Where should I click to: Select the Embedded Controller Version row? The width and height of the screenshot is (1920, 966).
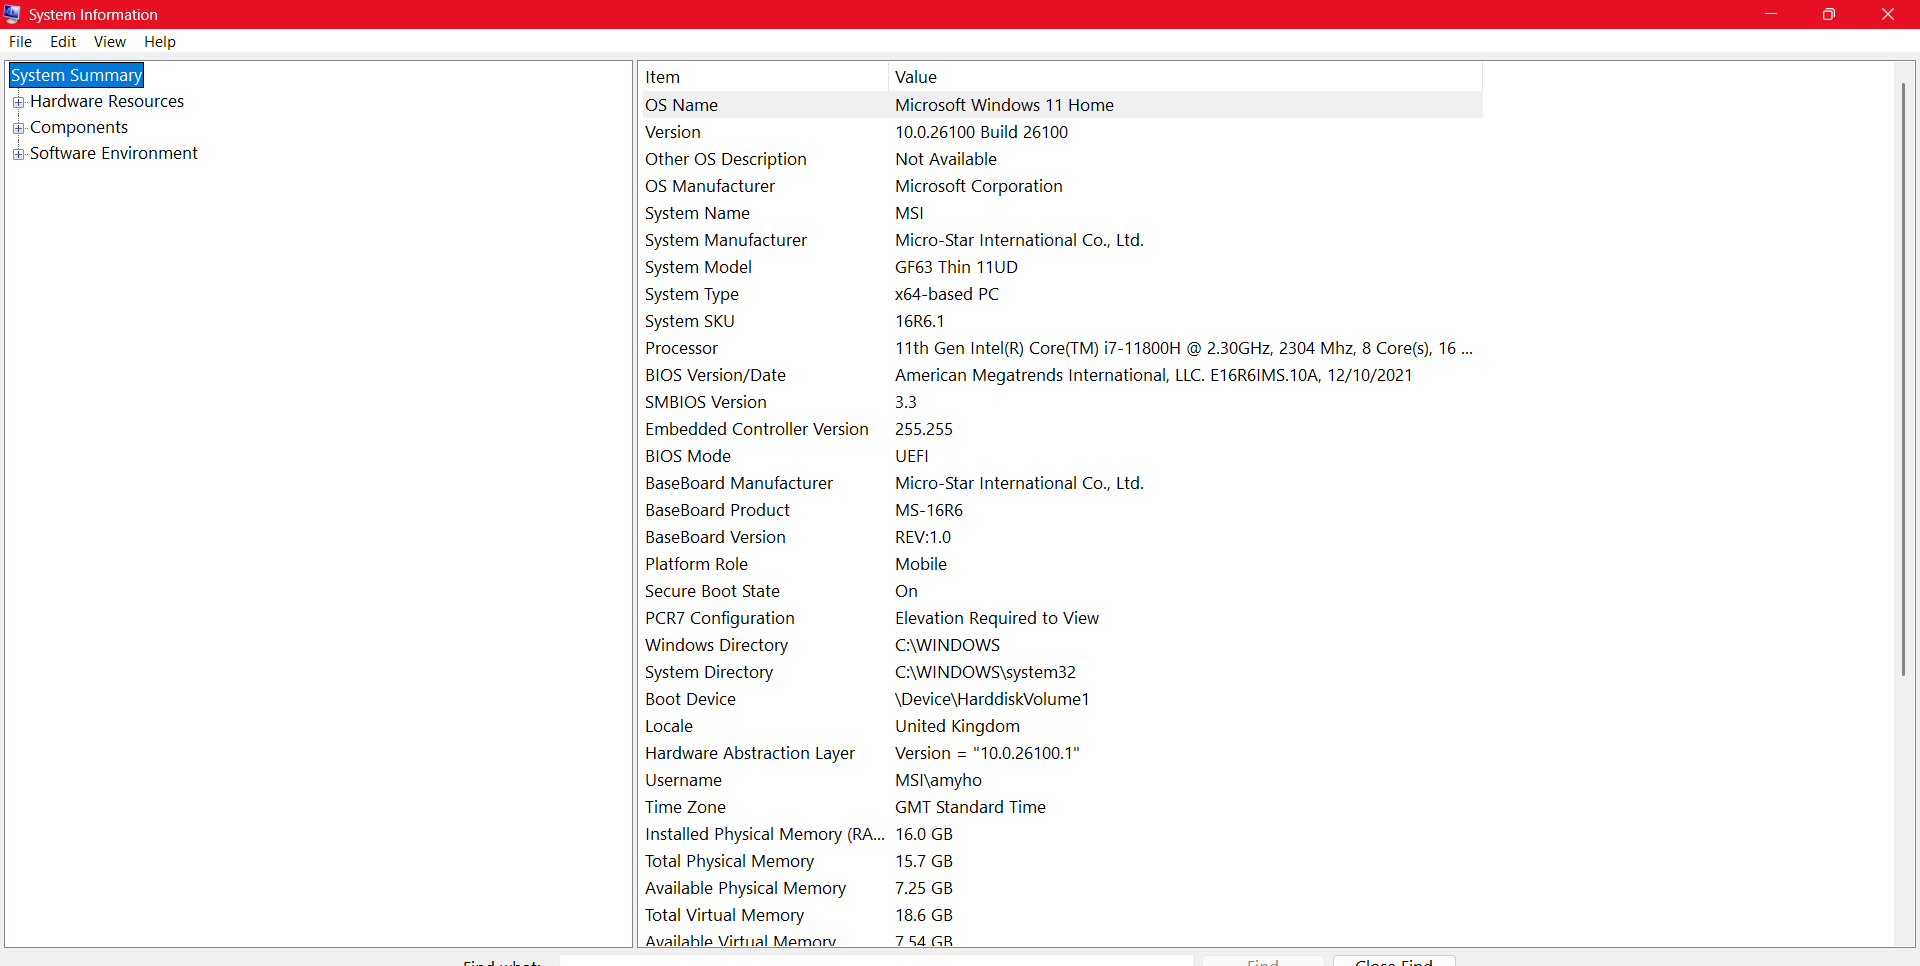tap(1061, 429)
